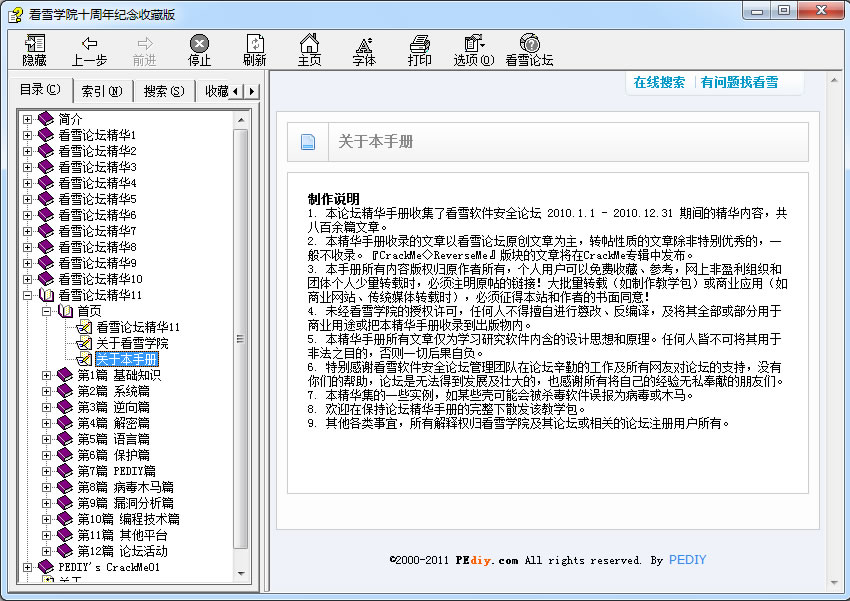Expand the 看雪论坛精华7 node

point(28,231)
